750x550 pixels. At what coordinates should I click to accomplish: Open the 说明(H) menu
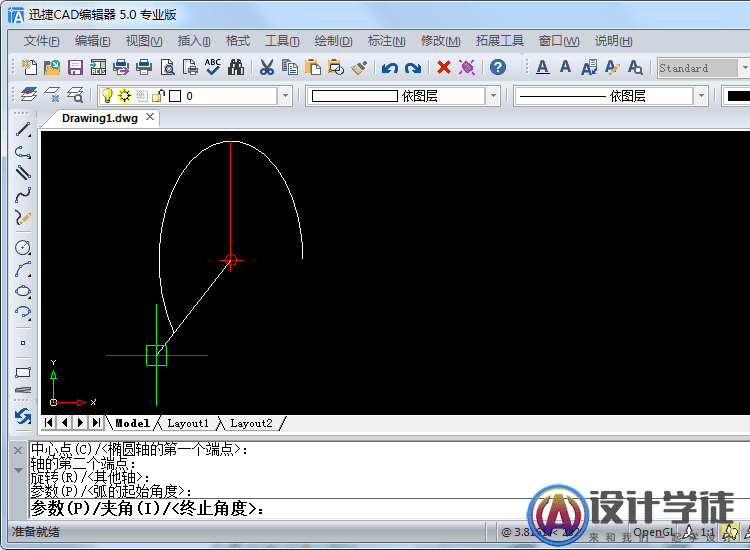point(613,41)
